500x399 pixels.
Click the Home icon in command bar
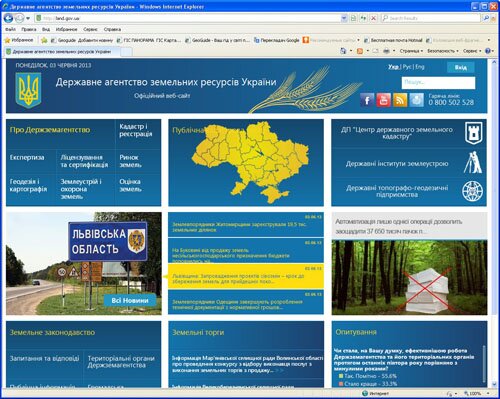click(343, 51)
